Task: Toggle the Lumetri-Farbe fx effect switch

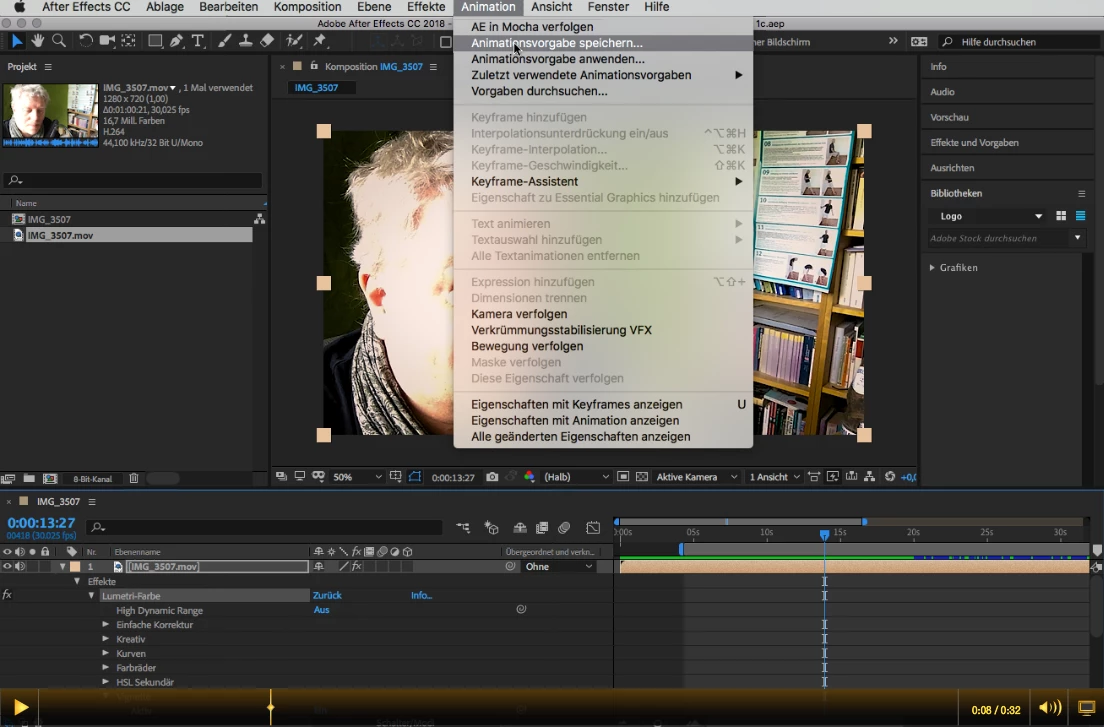Action: (7, 595)
